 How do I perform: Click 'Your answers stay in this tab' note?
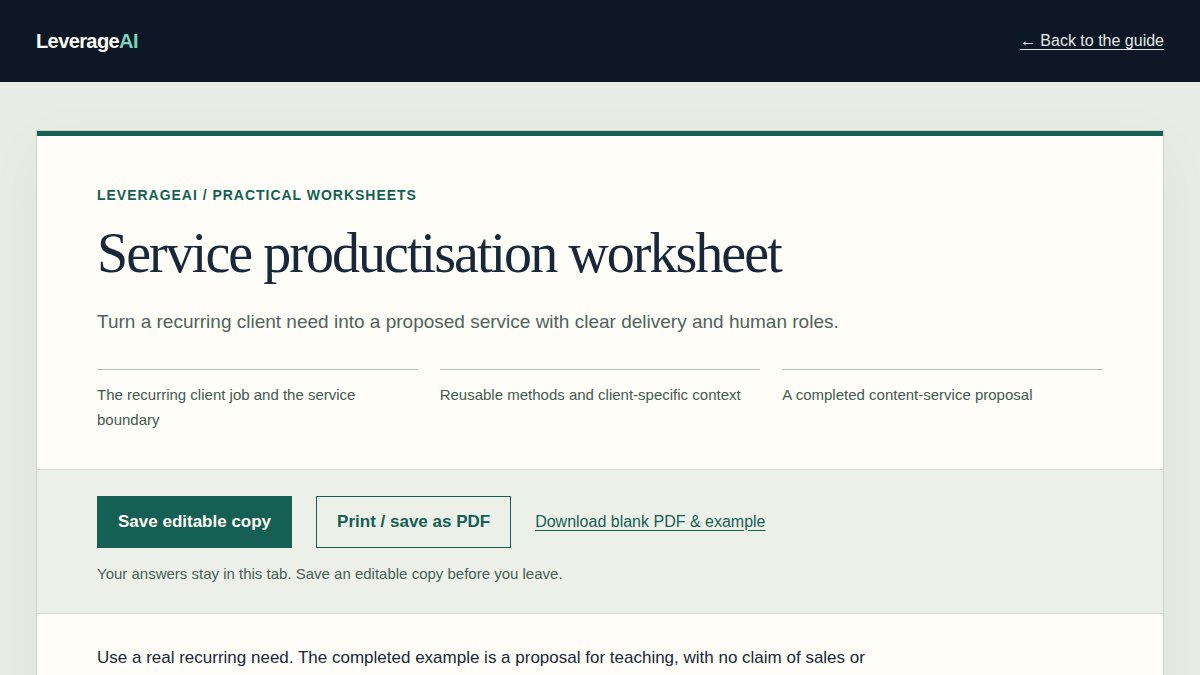click(x=330, y=574)
